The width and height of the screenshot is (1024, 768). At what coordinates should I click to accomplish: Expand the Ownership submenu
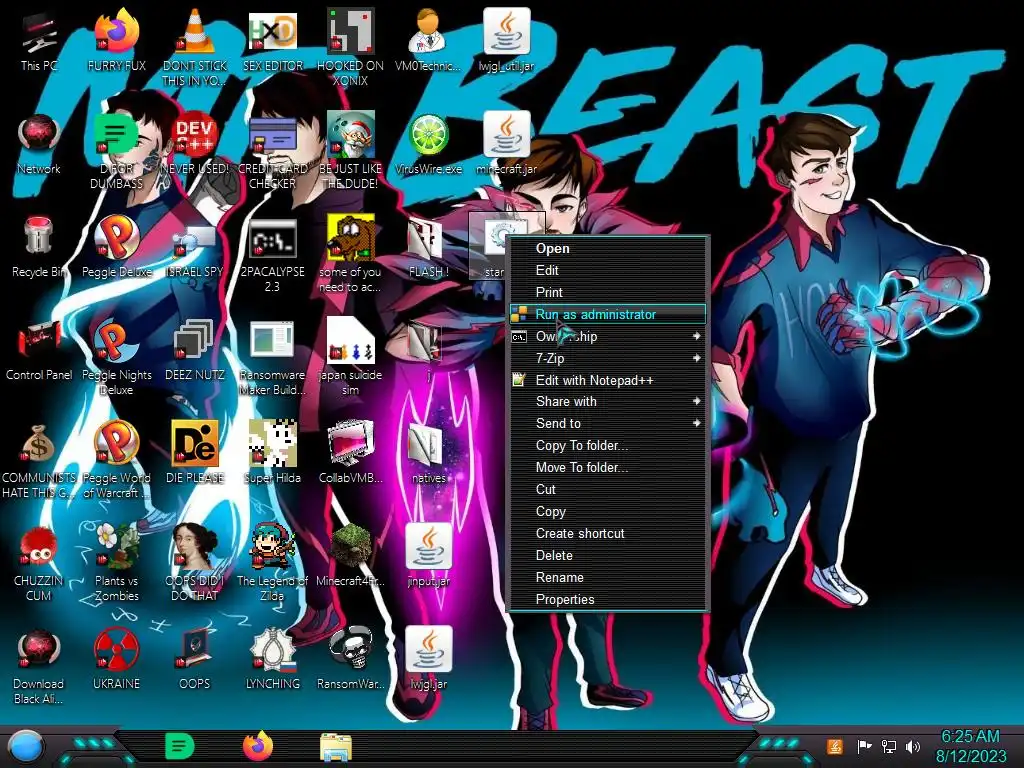click(607, 336)
